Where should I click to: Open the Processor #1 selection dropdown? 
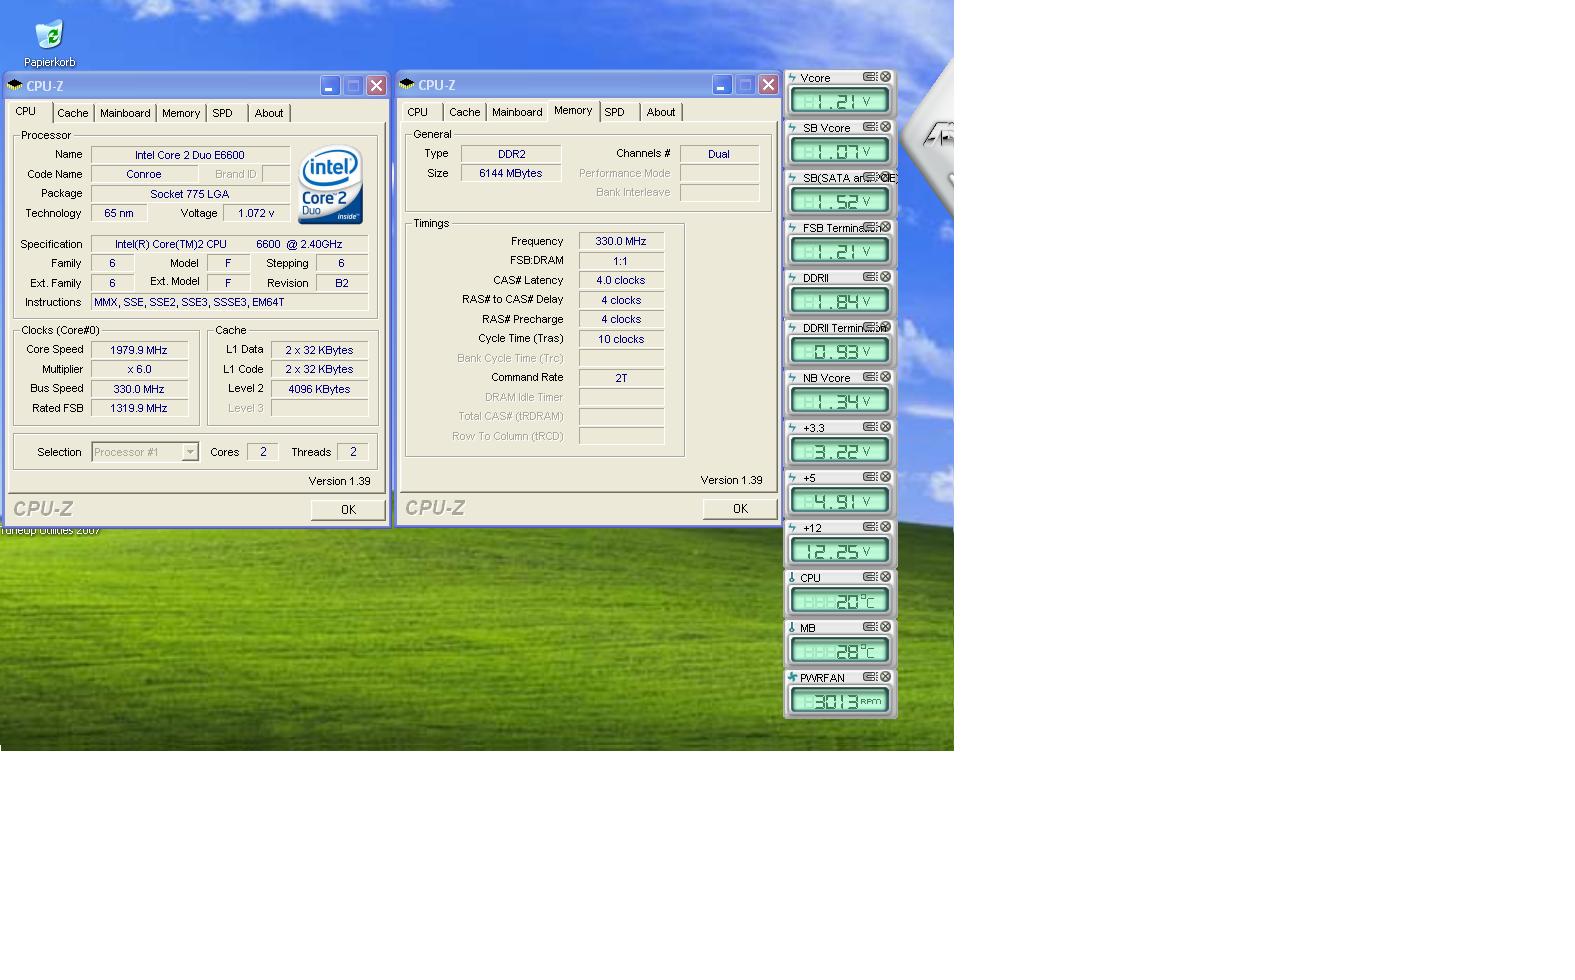(x=190, y=452)
